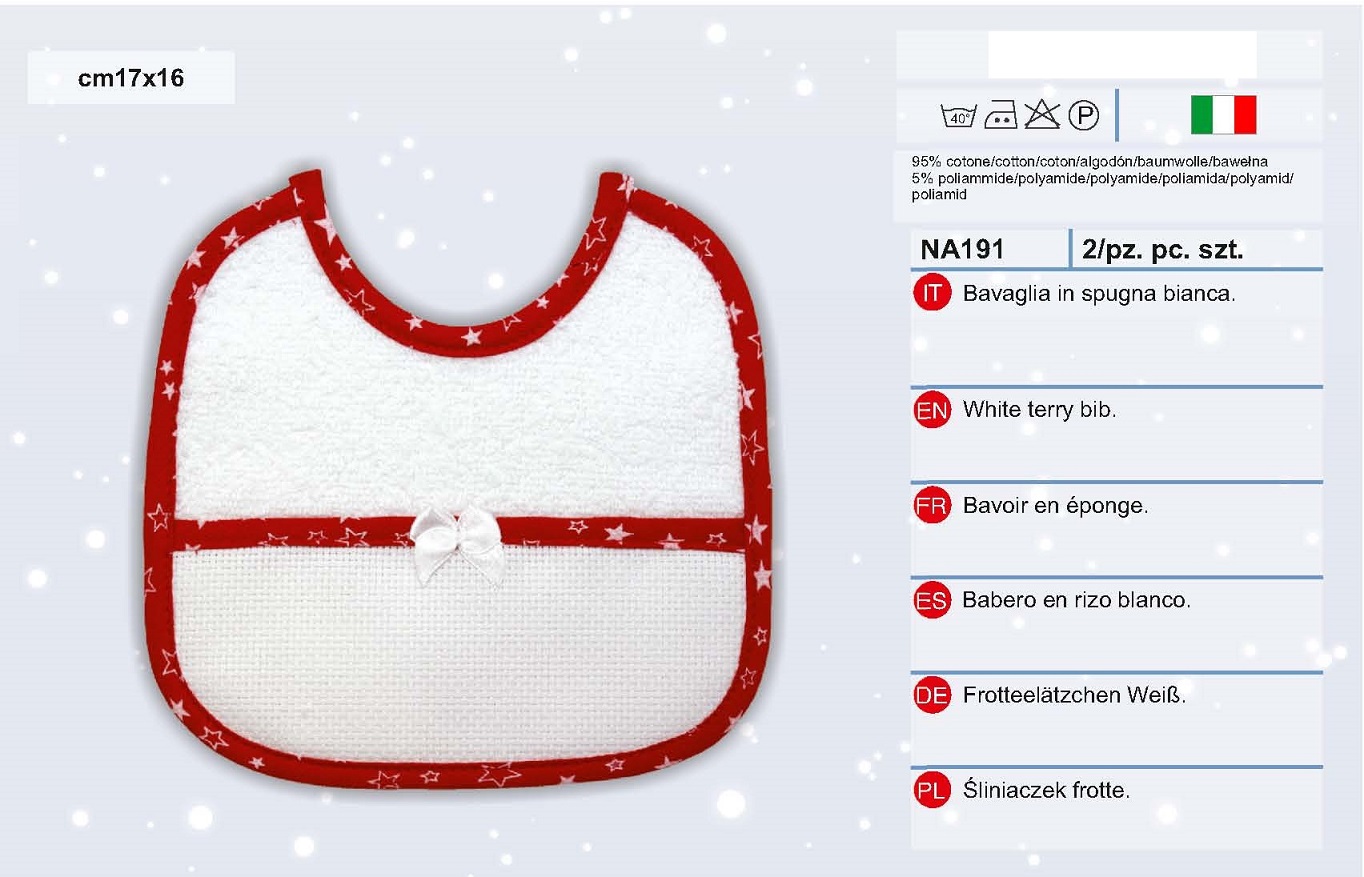Viewport: 1364px width, 877px height.
Task: Select the product code NA191
Action: point(962,250)
